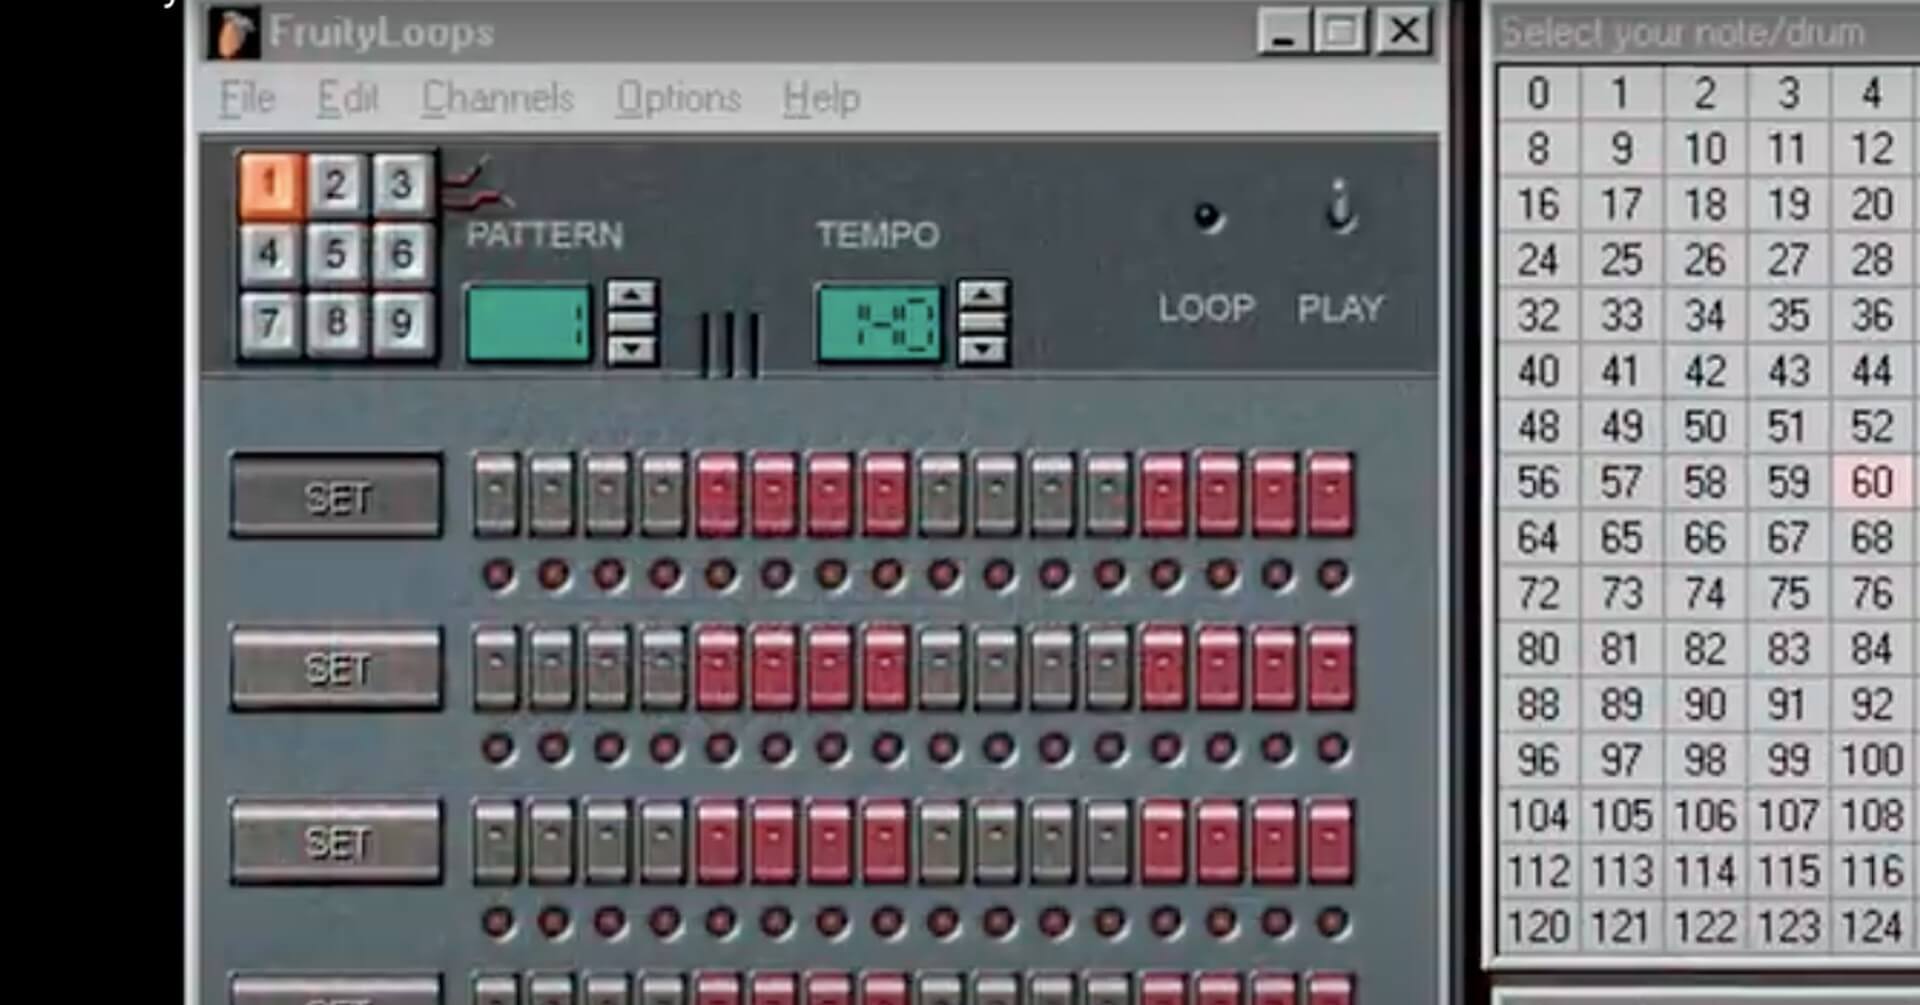Click first LED dot under second channel
Screen dimensions: 1920x1005
(498, 748)
